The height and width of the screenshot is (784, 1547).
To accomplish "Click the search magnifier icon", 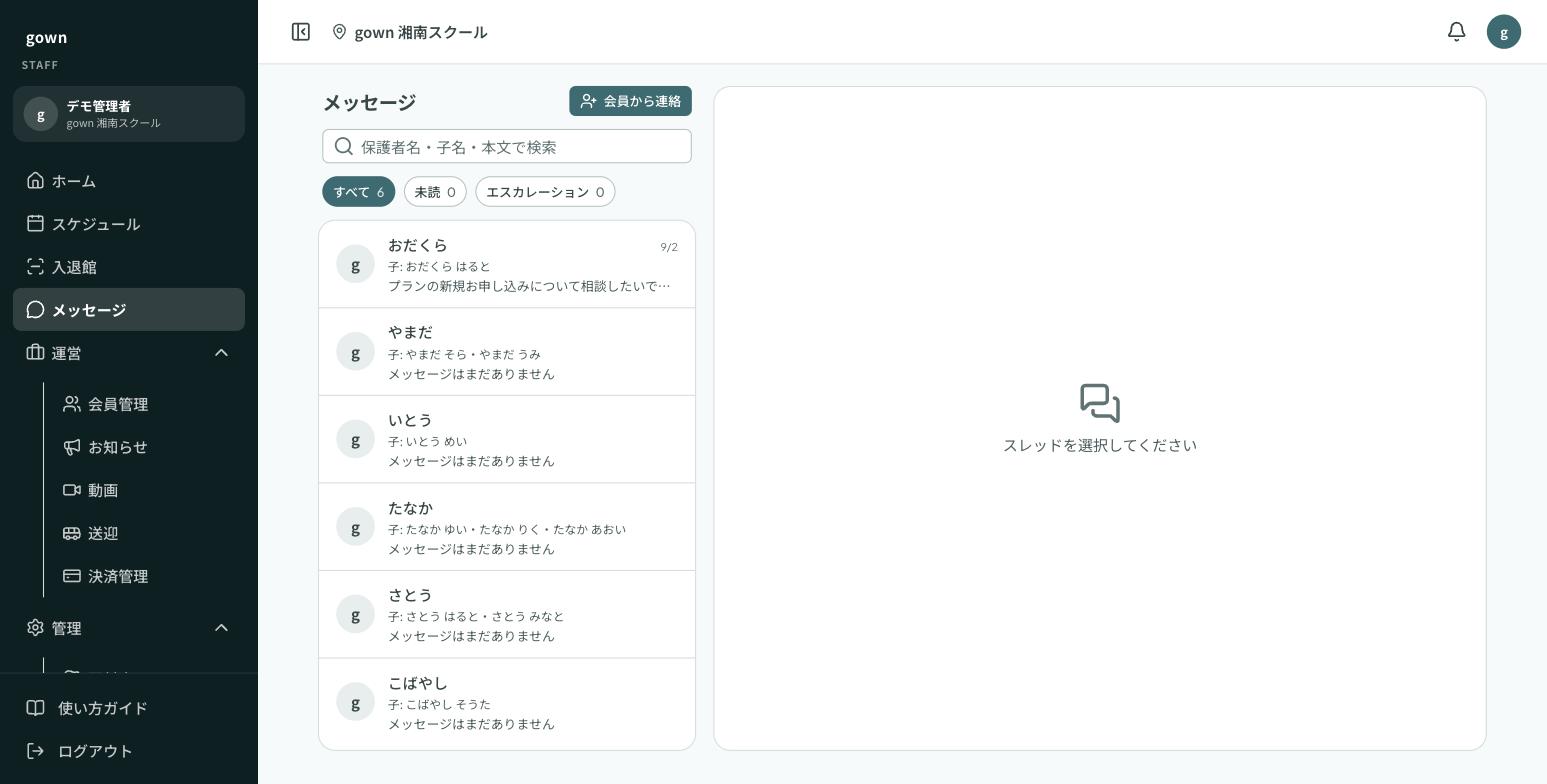I will (x=344, y=147).
